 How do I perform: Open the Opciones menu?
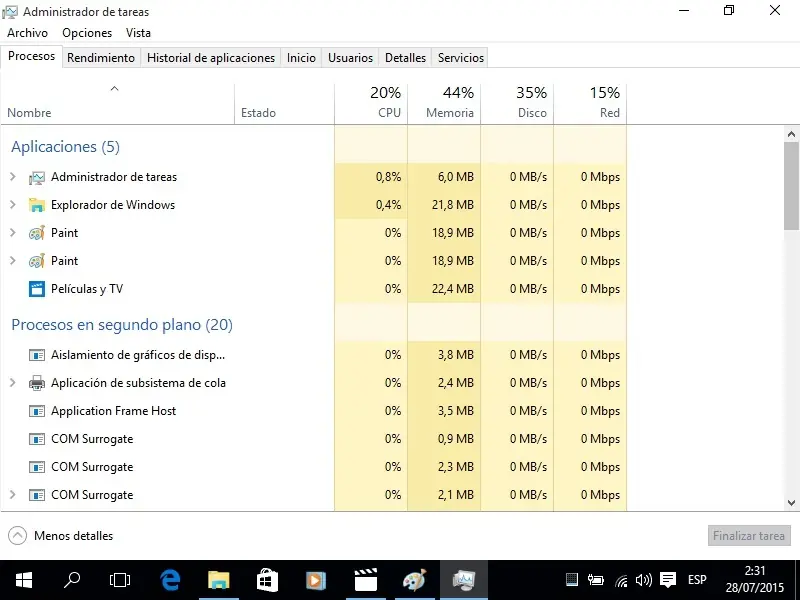(x=87, y=33)
